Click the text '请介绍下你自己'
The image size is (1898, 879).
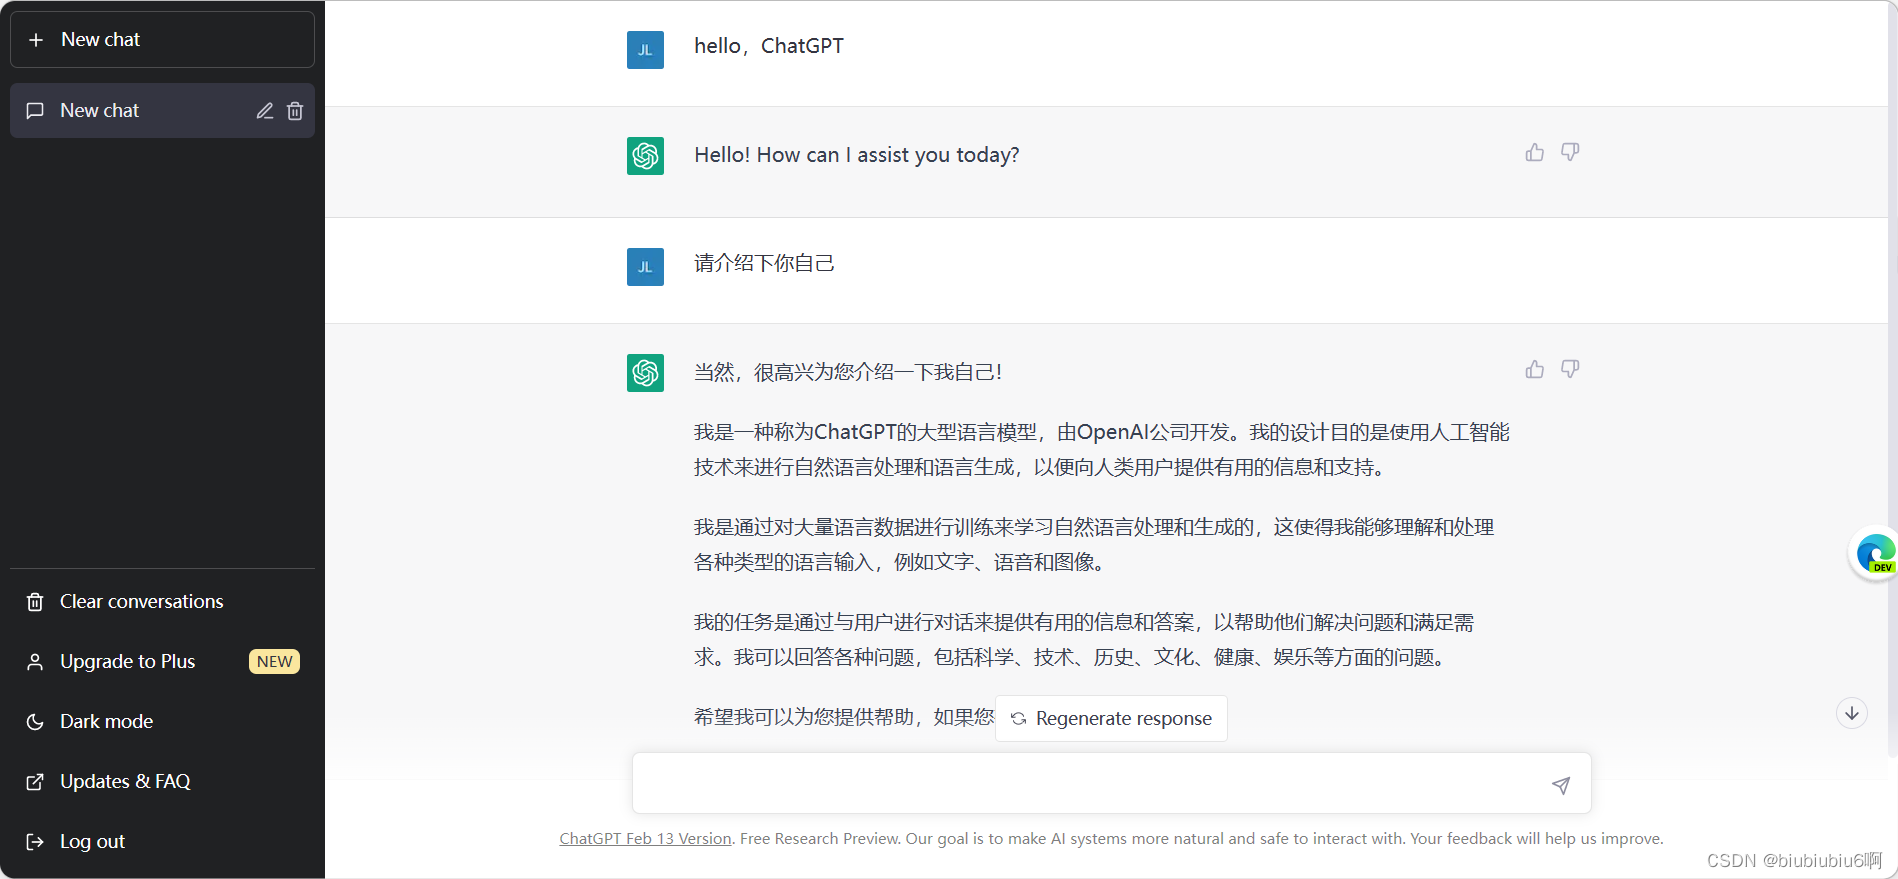click(764, 263)
